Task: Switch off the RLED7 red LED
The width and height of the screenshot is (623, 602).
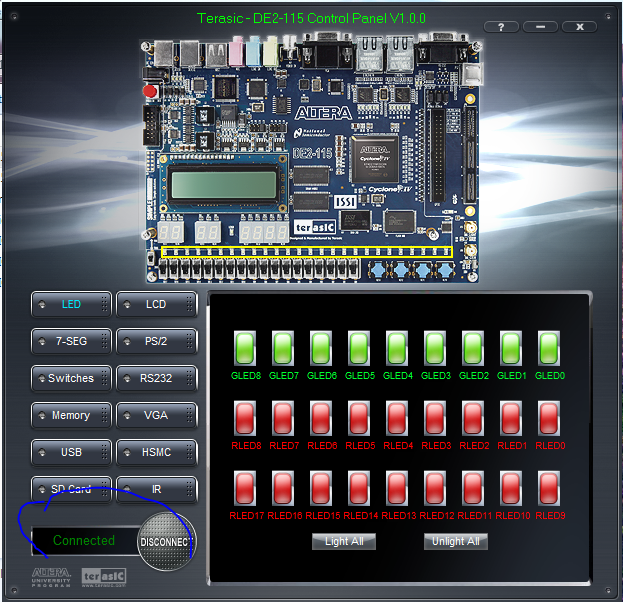Action: pyautogui.click(x=282, y=418)
